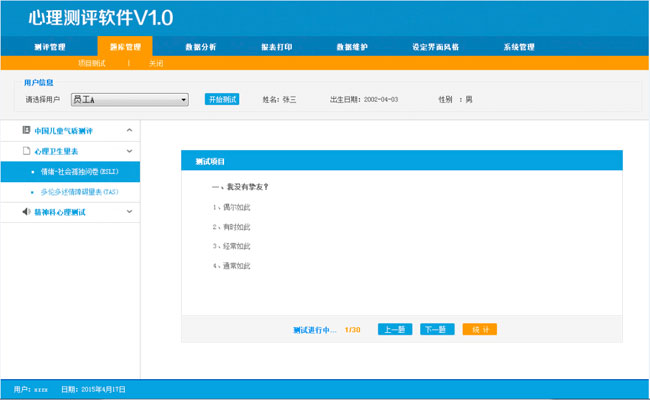Choose answer option 有时如此
Viewport: 650px width, 400px height.
point(232,226)
